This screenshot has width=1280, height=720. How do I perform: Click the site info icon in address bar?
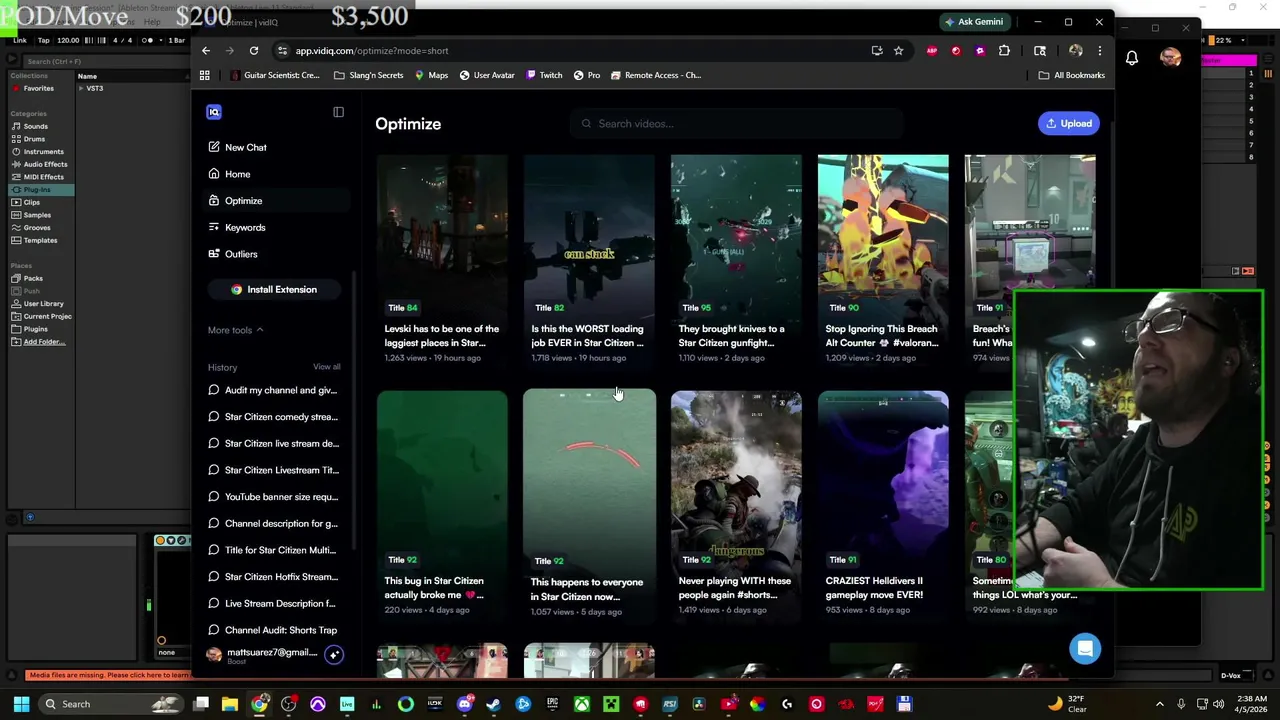282,51
